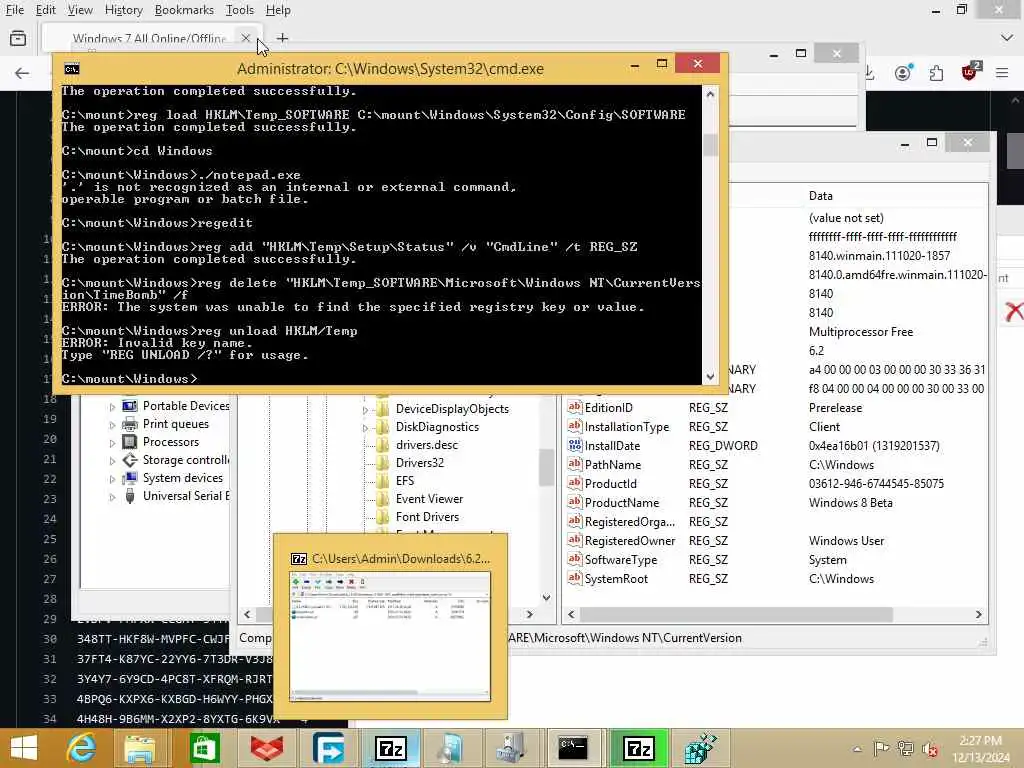
Task: Open the blue arrow app on taskbar
Action: pyautogui.click(x=328, y=748)
